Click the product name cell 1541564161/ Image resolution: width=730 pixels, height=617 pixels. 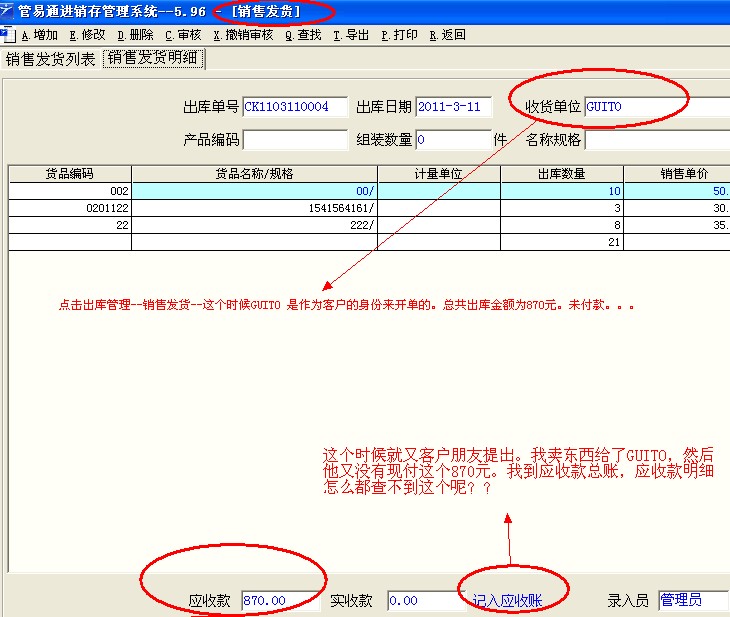(x=255, y=208)
